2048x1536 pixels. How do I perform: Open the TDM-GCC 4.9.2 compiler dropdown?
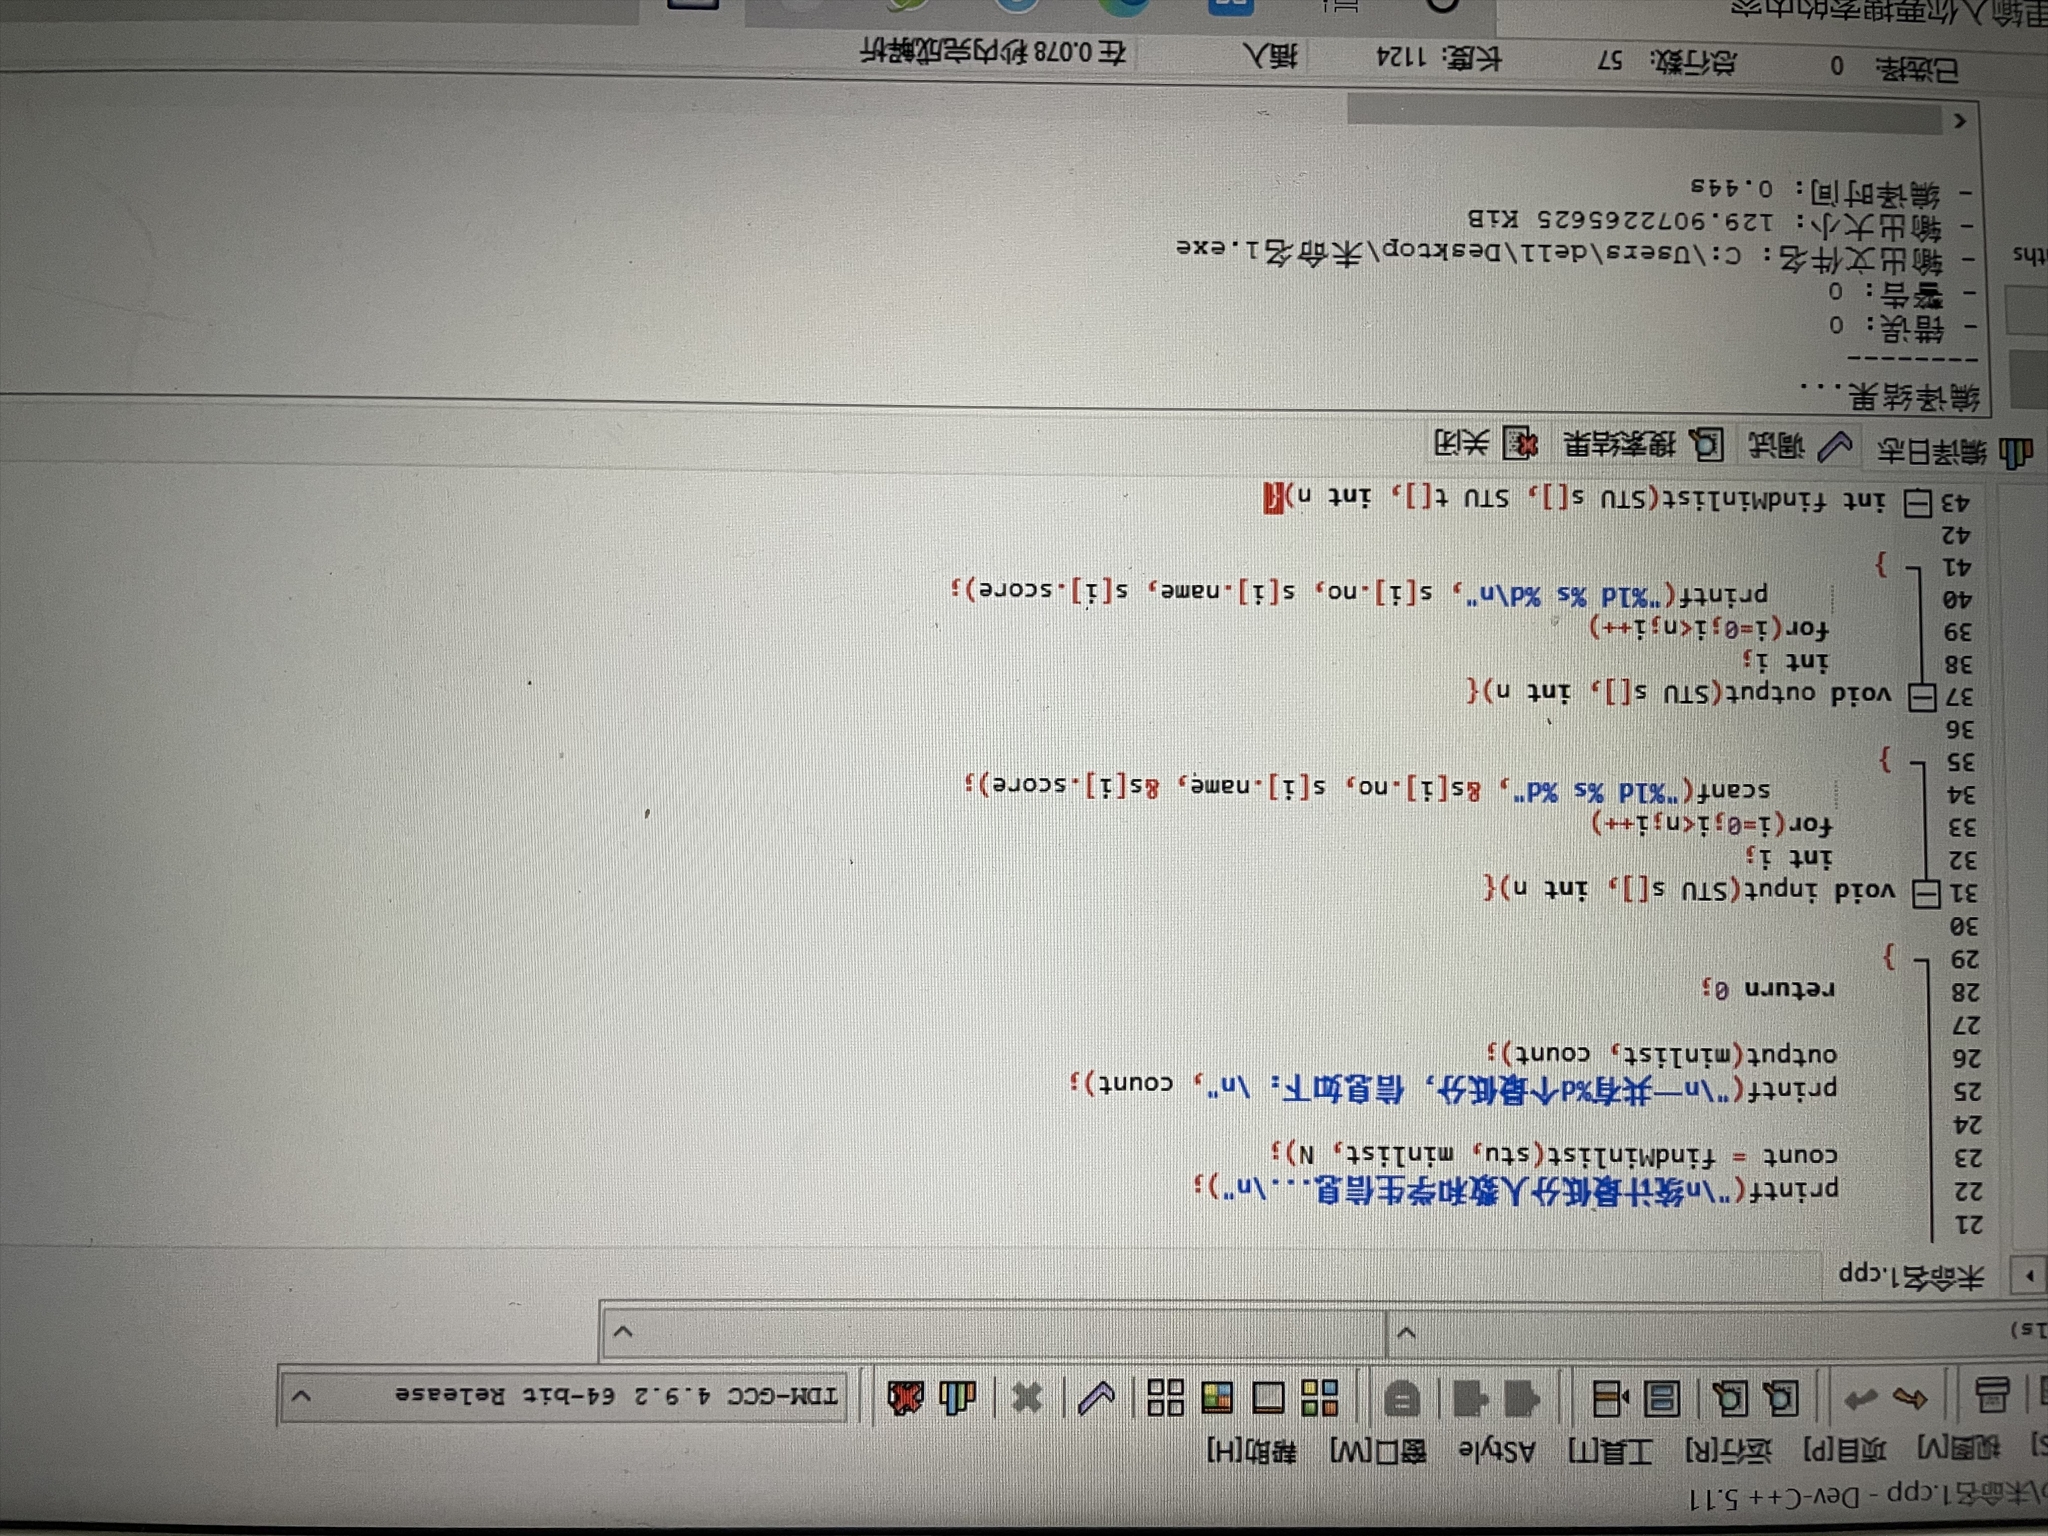(x=302, y=1394)
